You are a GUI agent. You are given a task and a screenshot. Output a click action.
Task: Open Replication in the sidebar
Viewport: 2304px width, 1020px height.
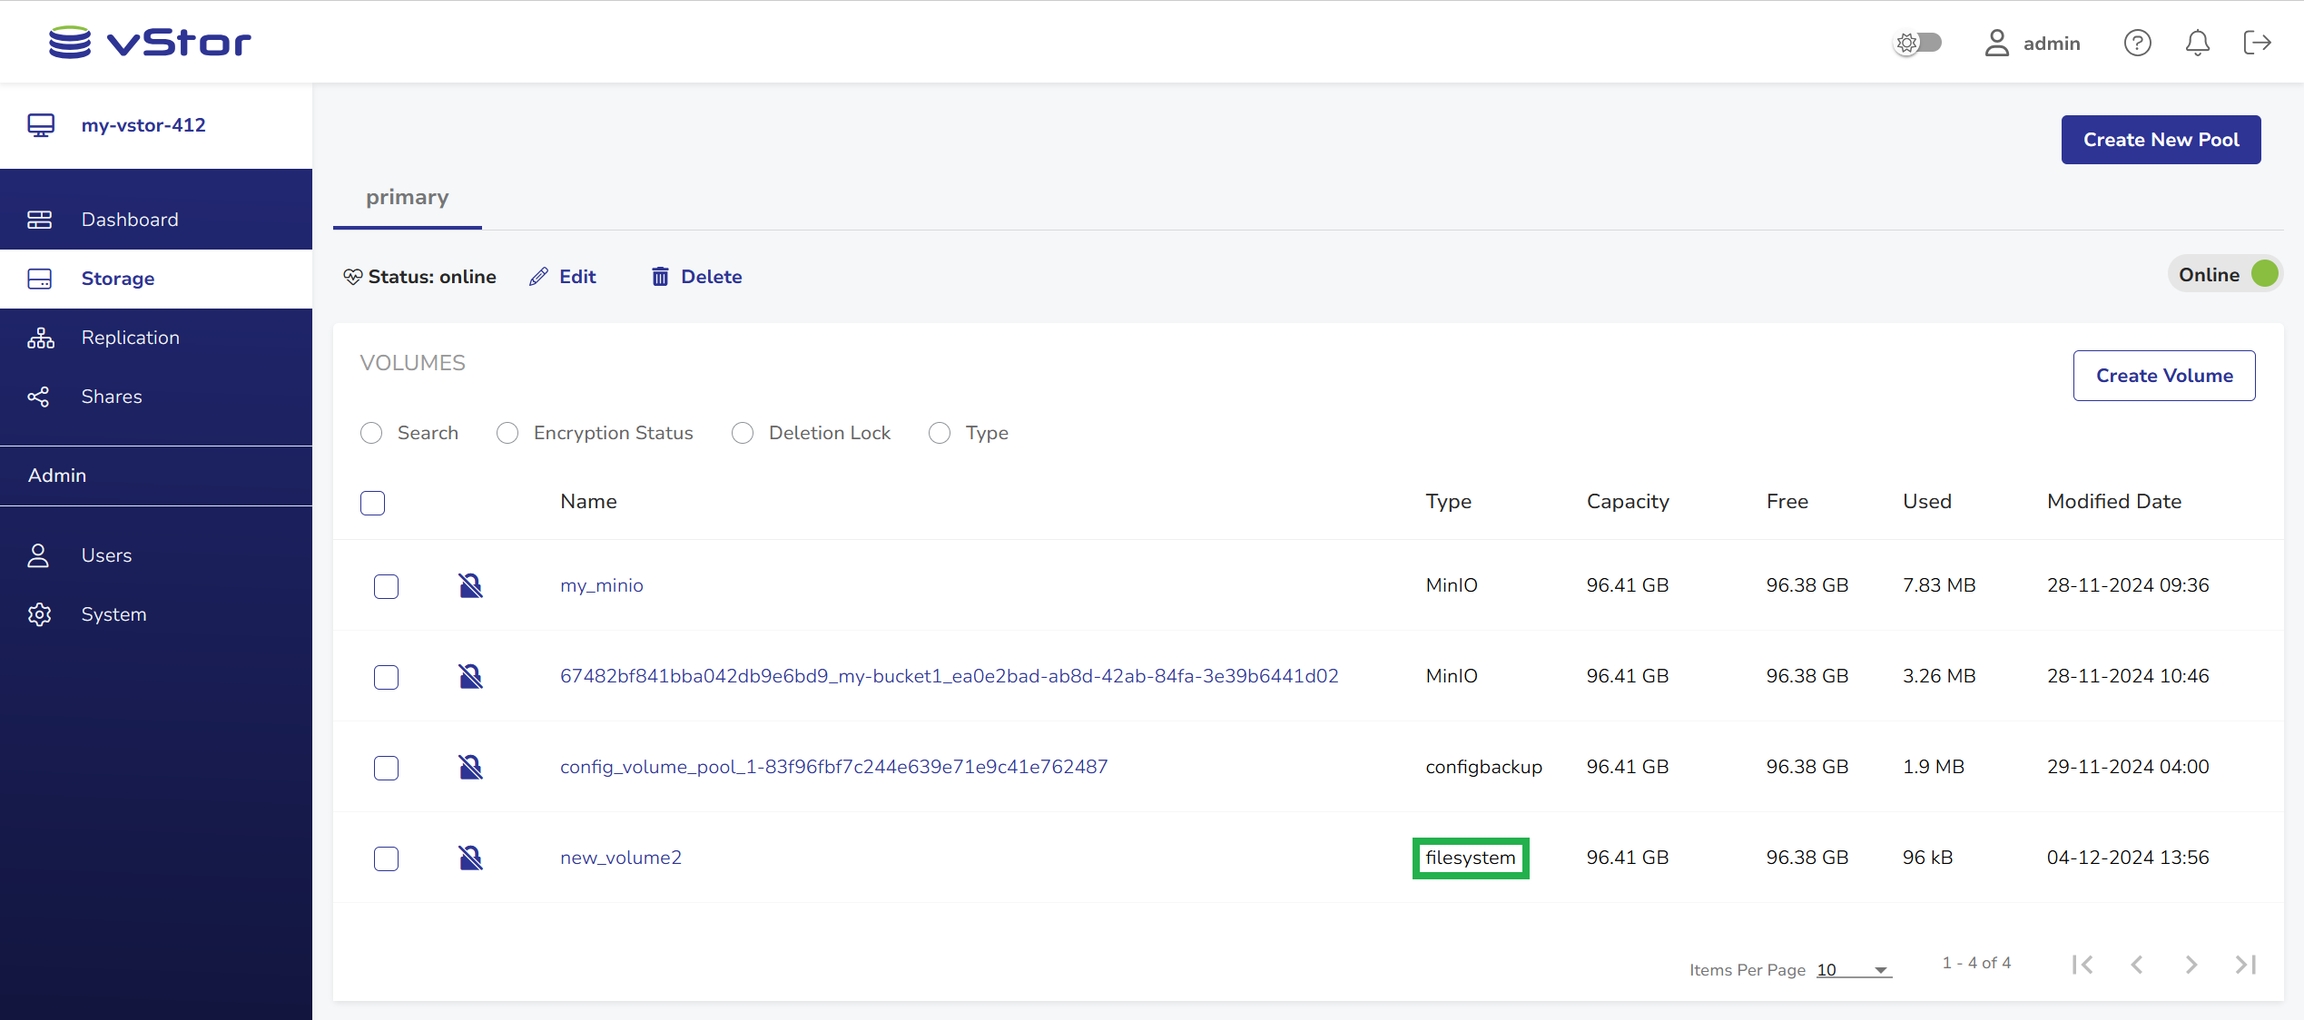click(x=130, y=338)
